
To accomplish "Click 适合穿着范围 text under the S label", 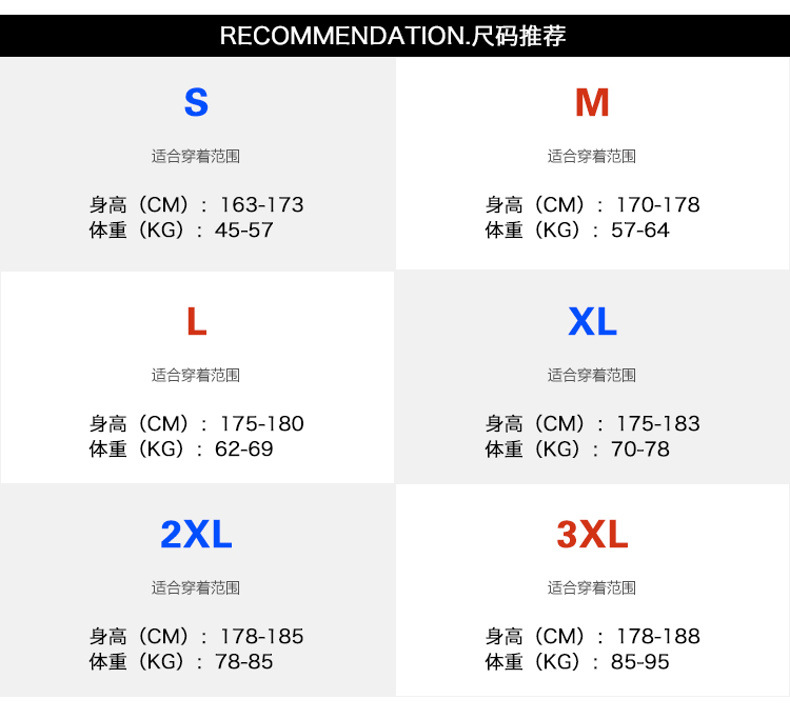I will click(x=196, y=156).
